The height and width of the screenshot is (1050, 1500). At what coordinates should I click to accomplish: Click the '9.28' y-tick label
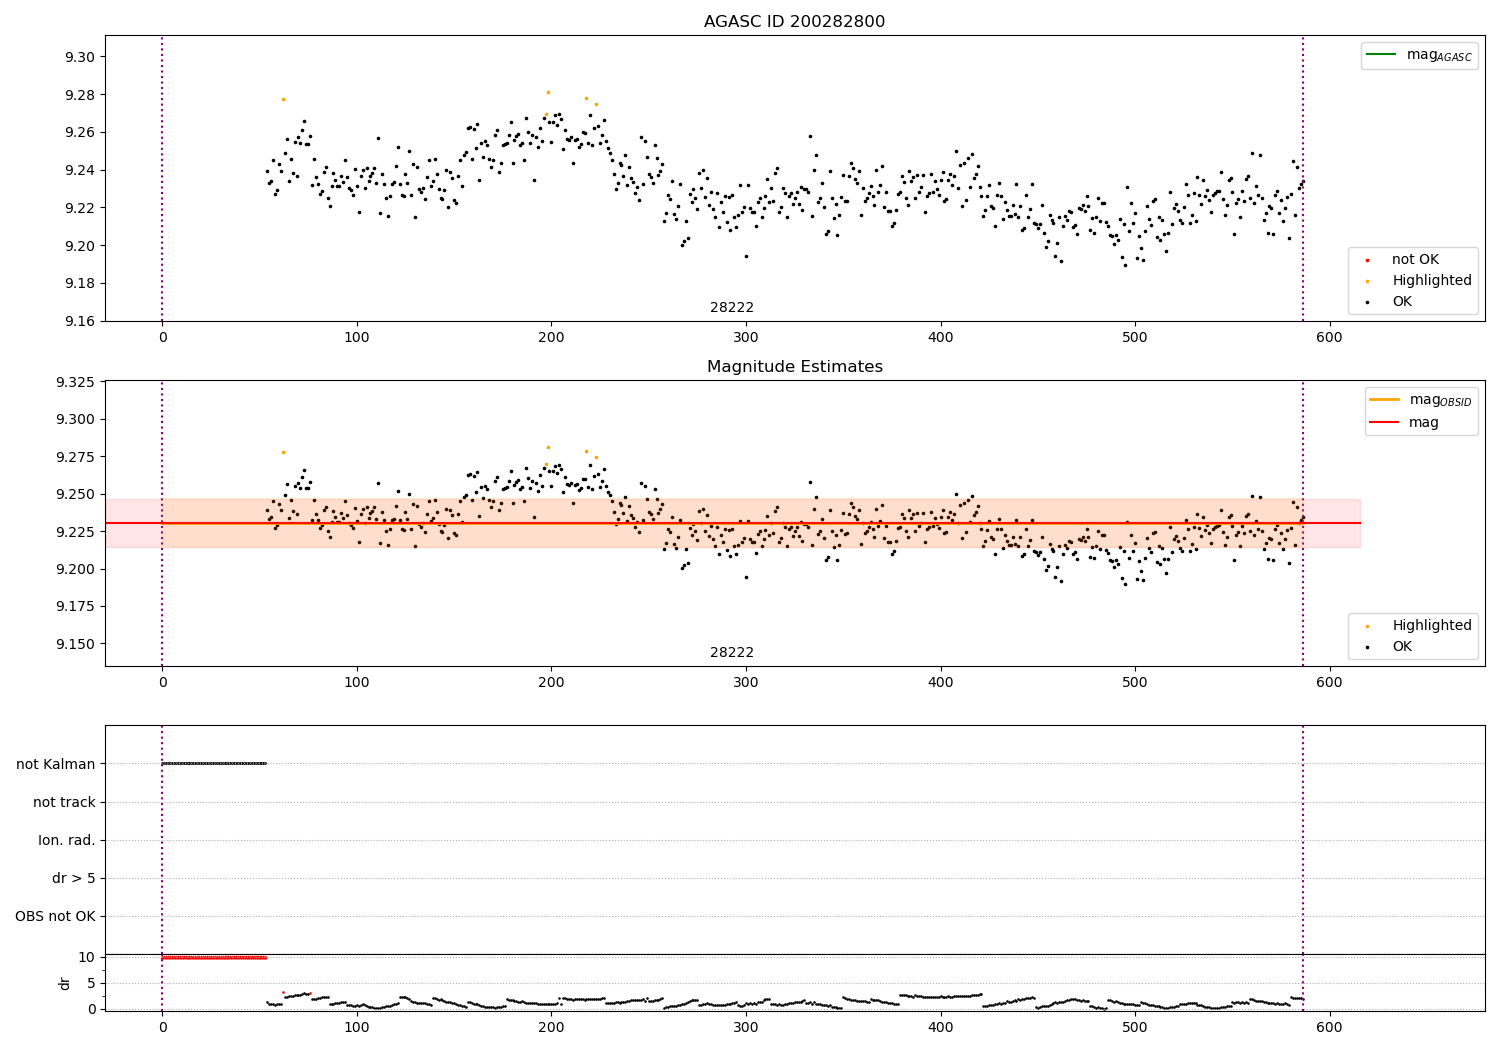tap(80, 95)
